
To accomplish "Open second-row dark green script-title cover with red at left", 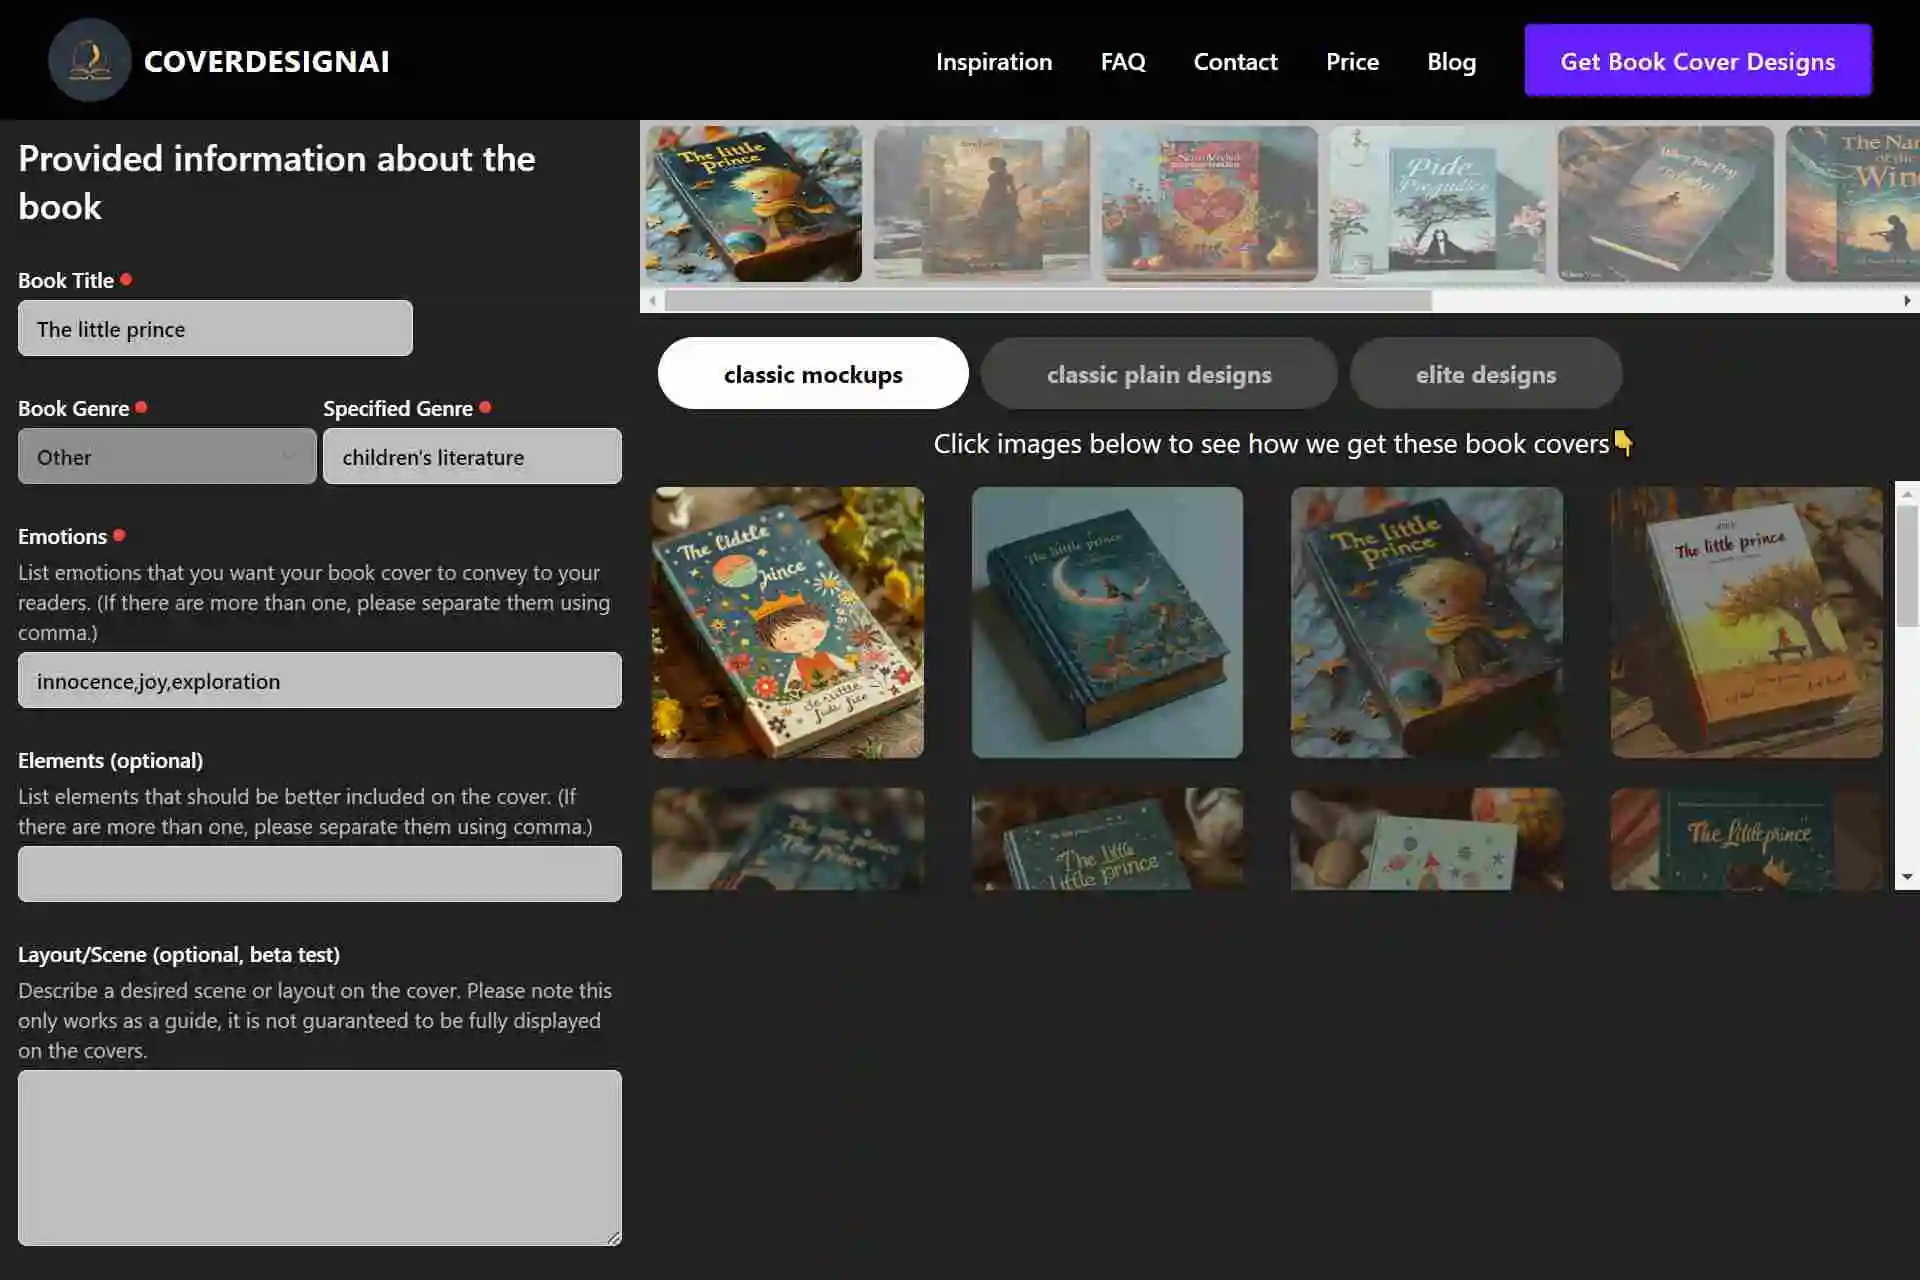I will [x=1747, y=839].
